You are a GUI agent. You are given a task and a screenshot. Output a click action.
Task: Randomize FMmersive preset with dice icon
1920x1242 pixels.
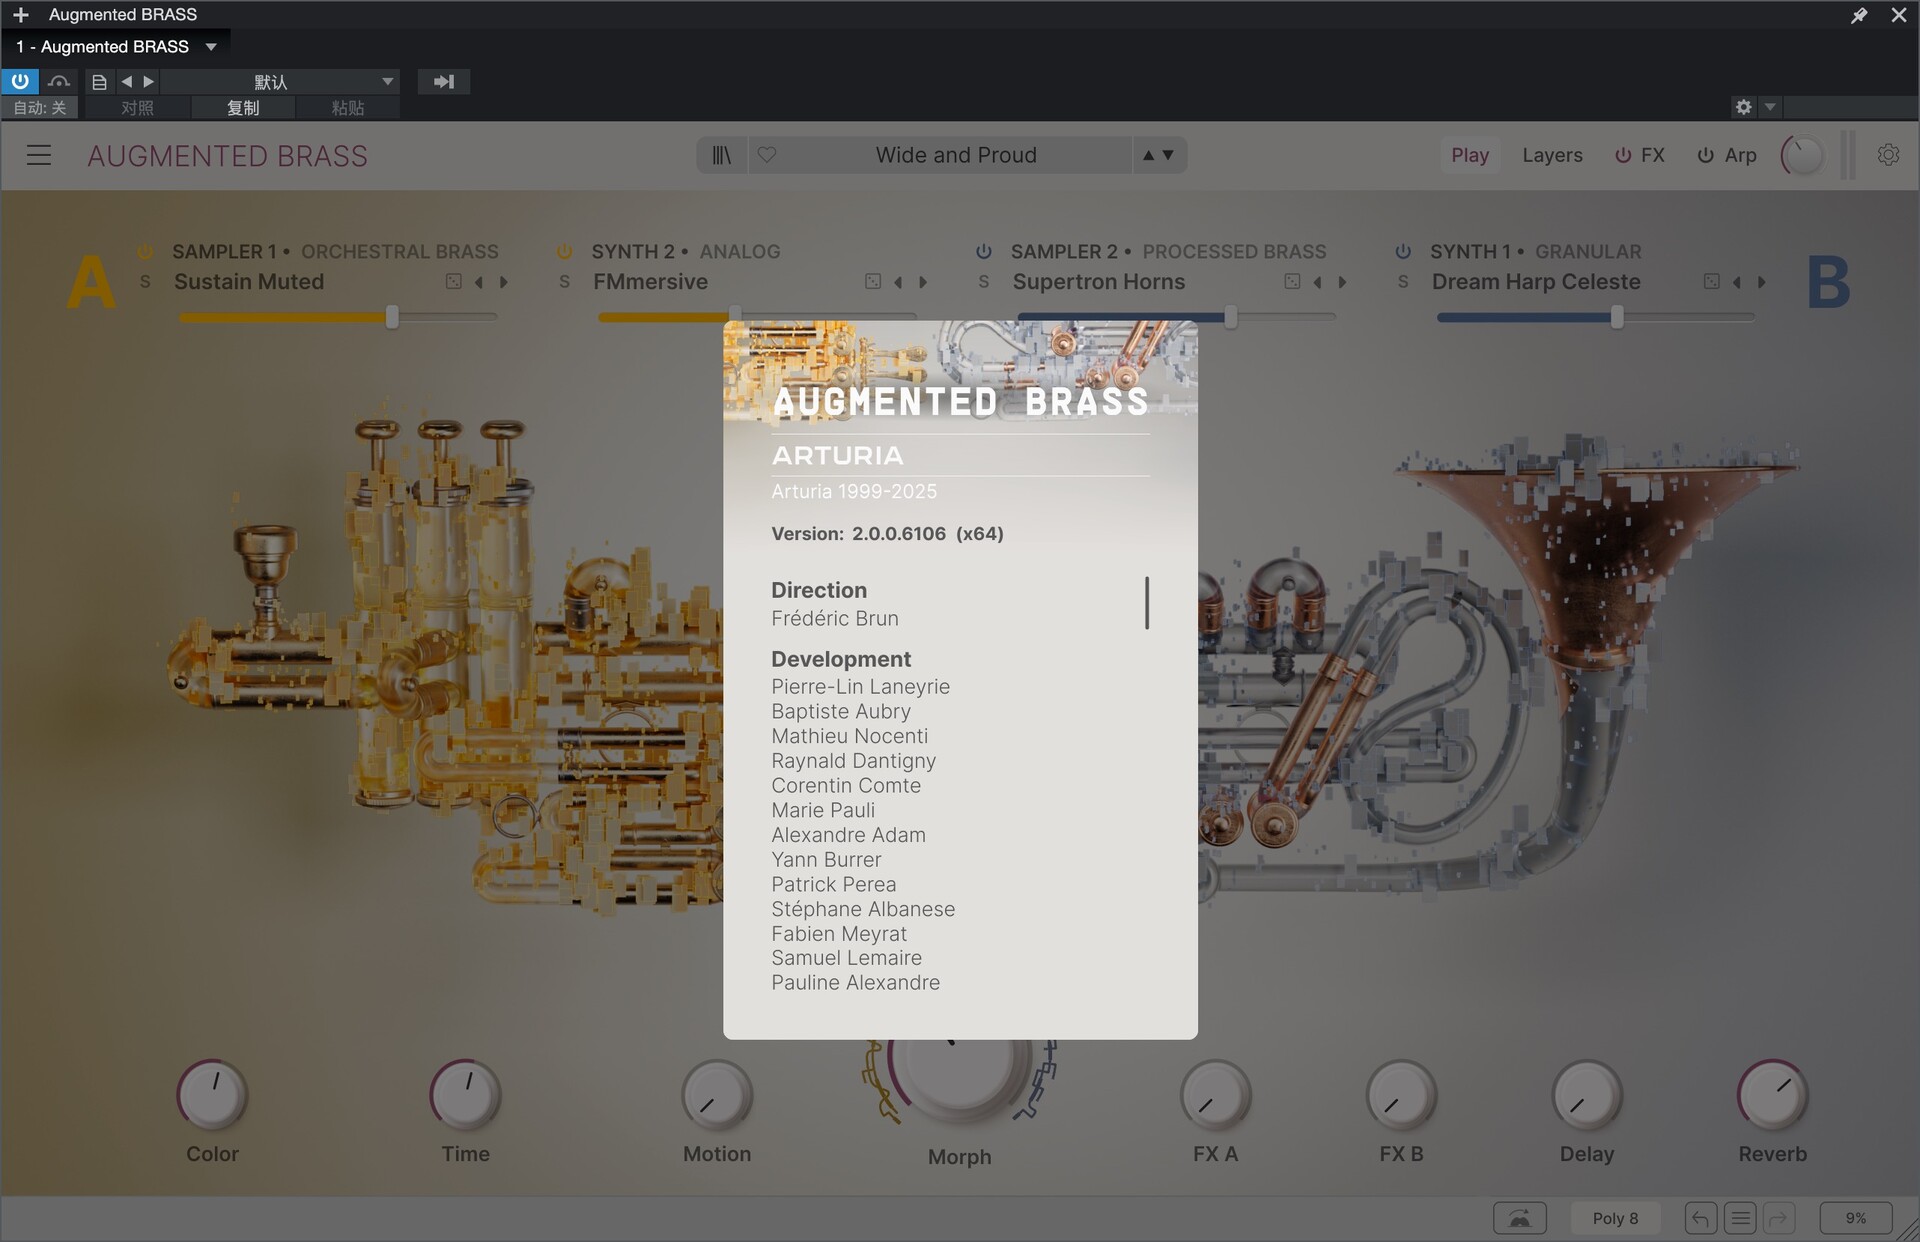pos(873,282)
